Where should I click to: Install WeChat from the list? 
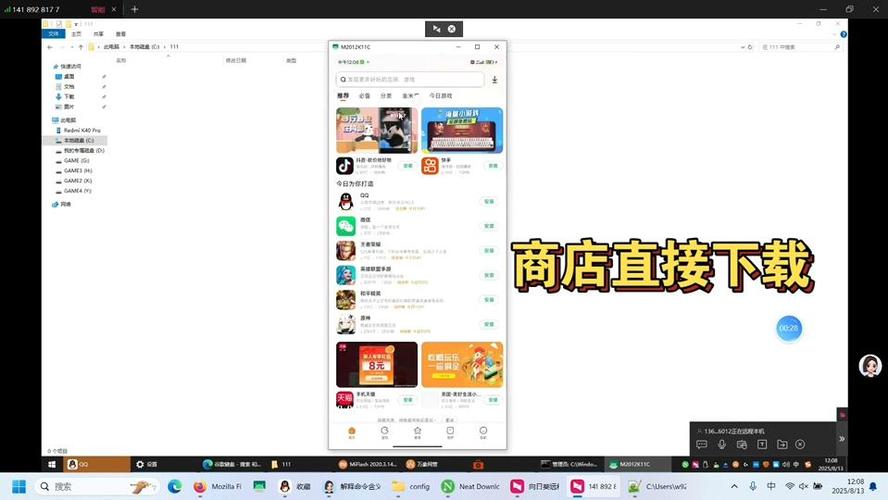[489, 226]
